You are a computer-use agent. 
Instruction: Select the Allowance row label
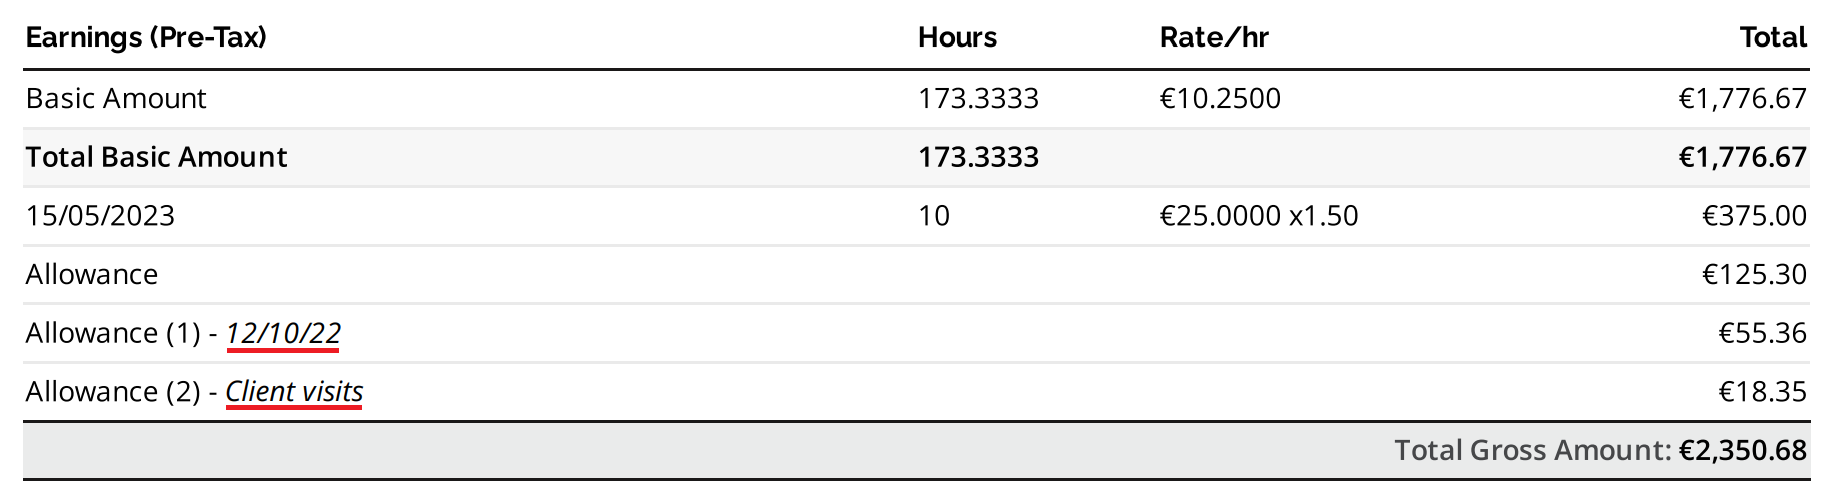(x=92, y=274)
